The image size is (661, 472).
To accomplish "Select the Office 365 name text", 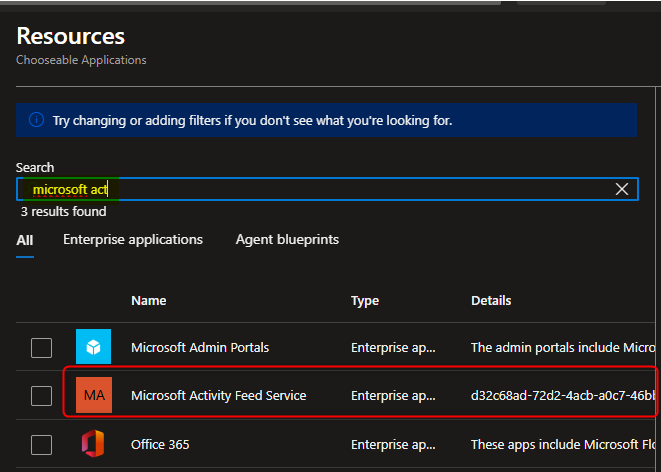I will click(160, 444).
